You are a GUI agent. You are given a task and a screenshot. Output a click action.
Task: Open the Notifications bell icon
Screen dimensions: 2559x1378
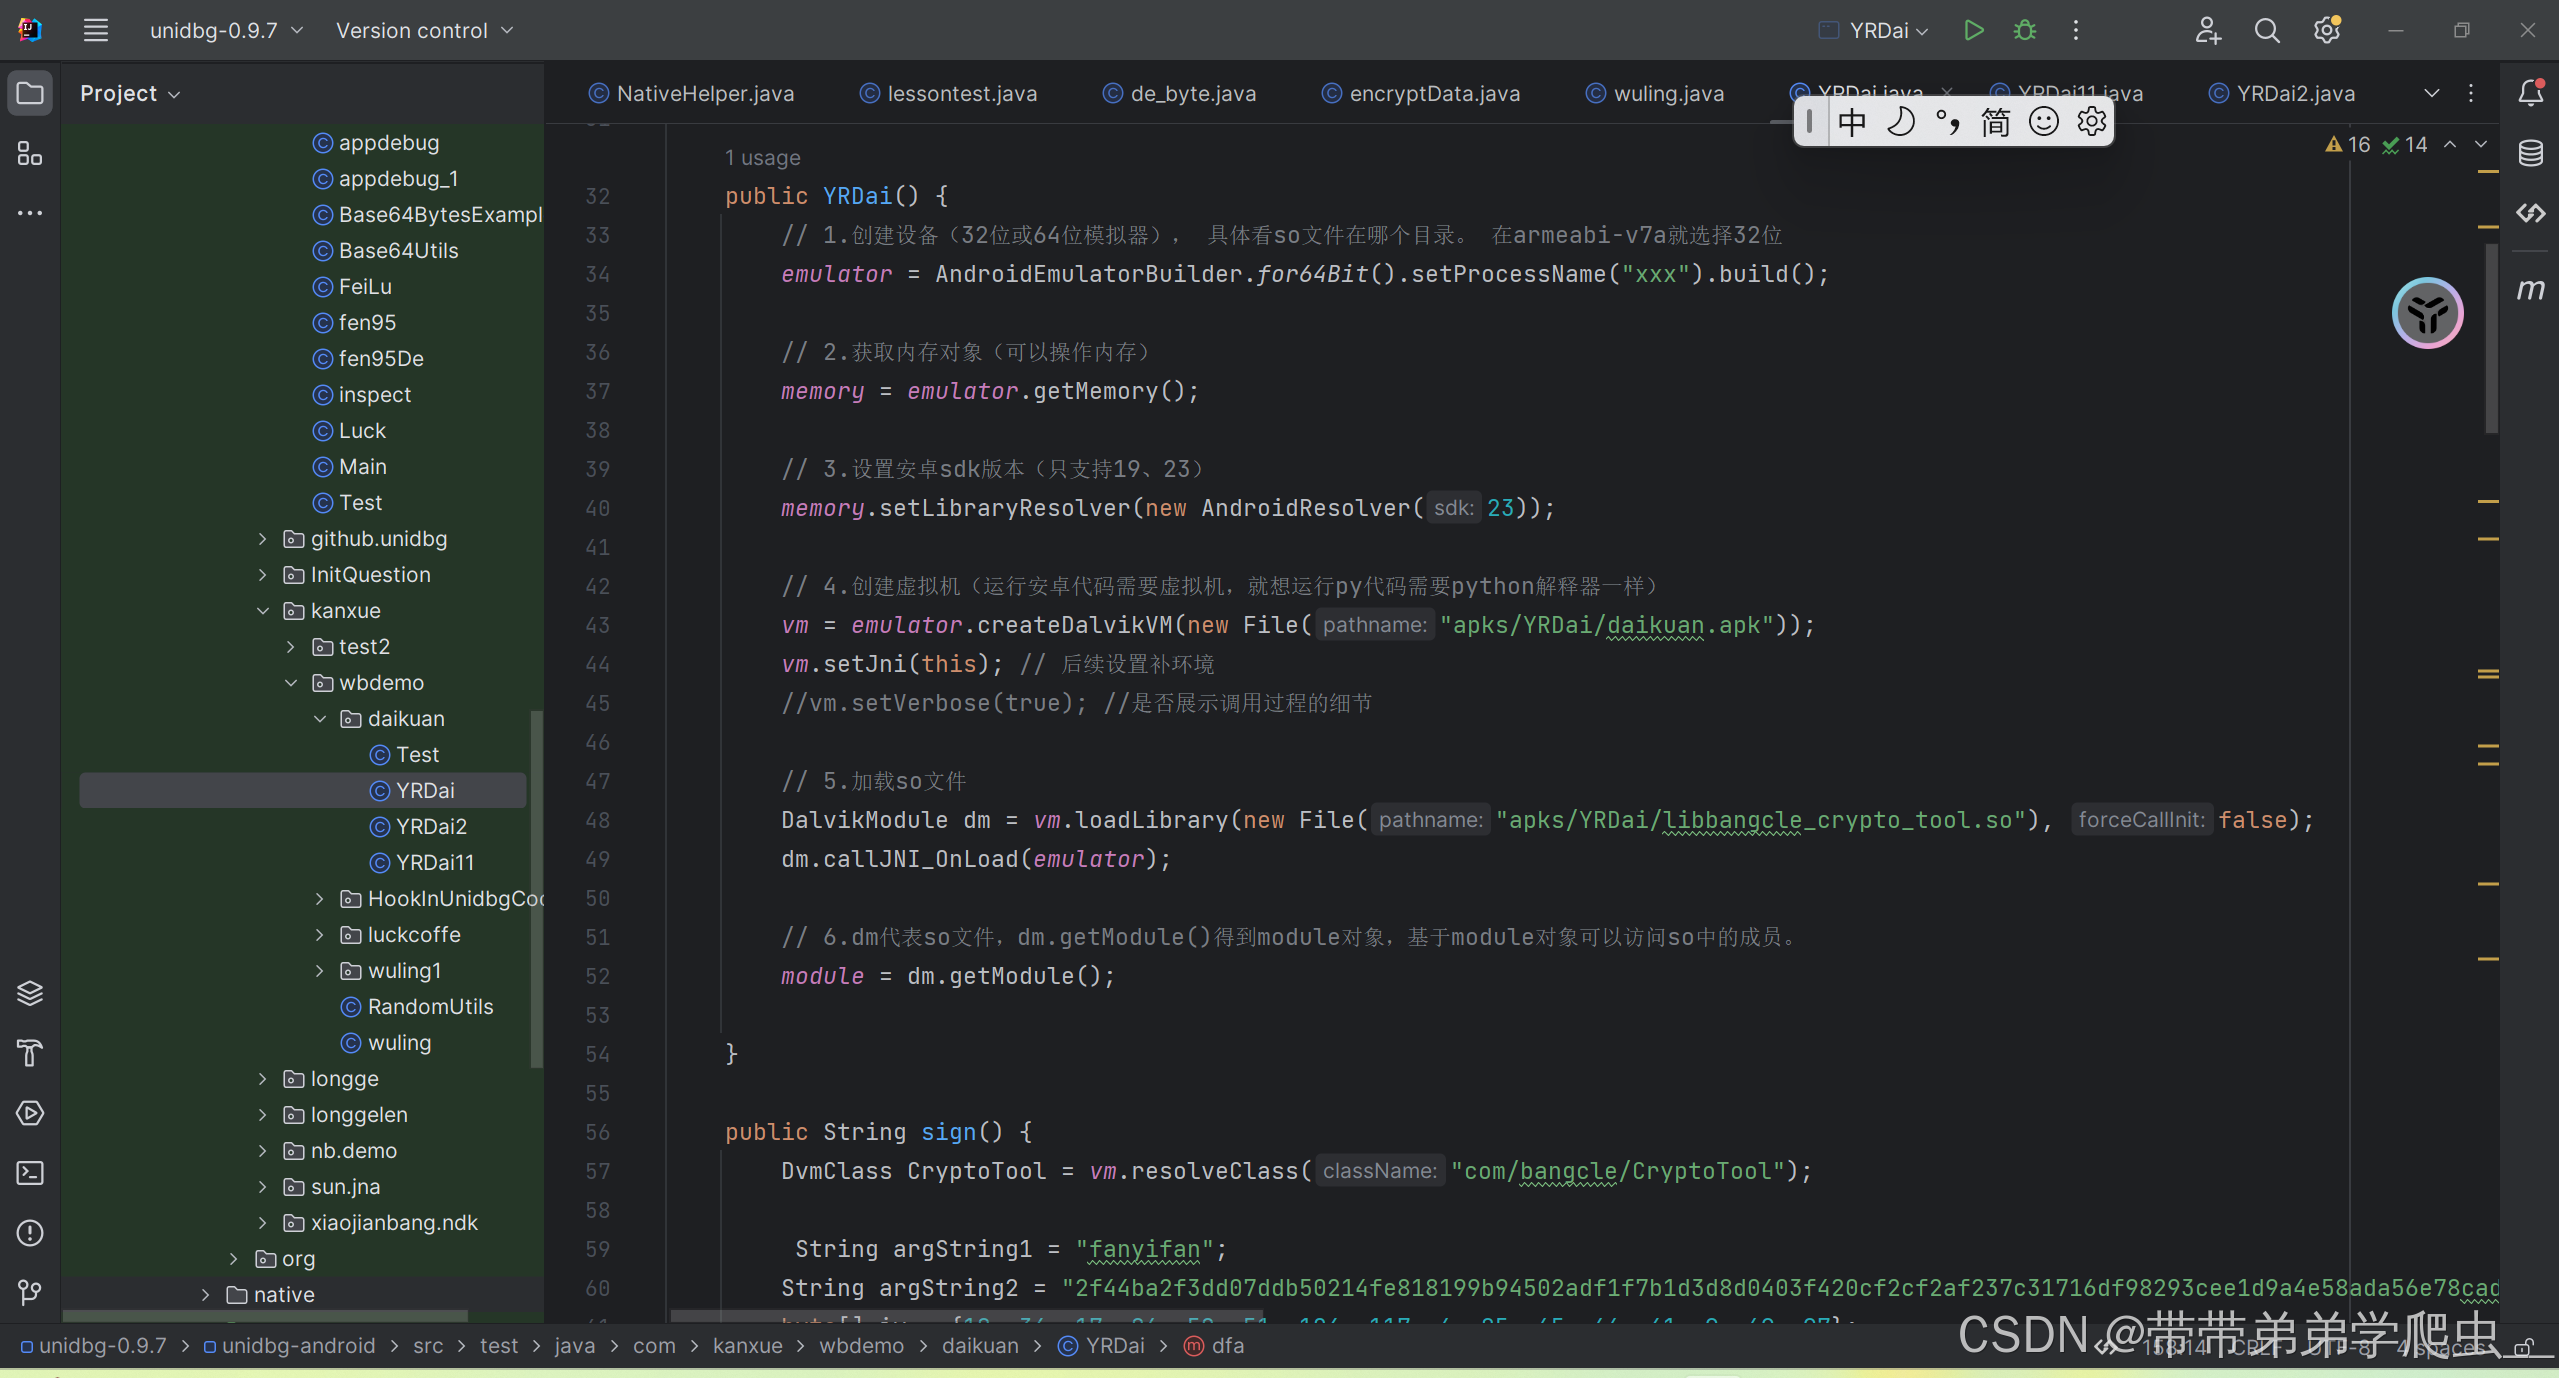click(2530, 93)
